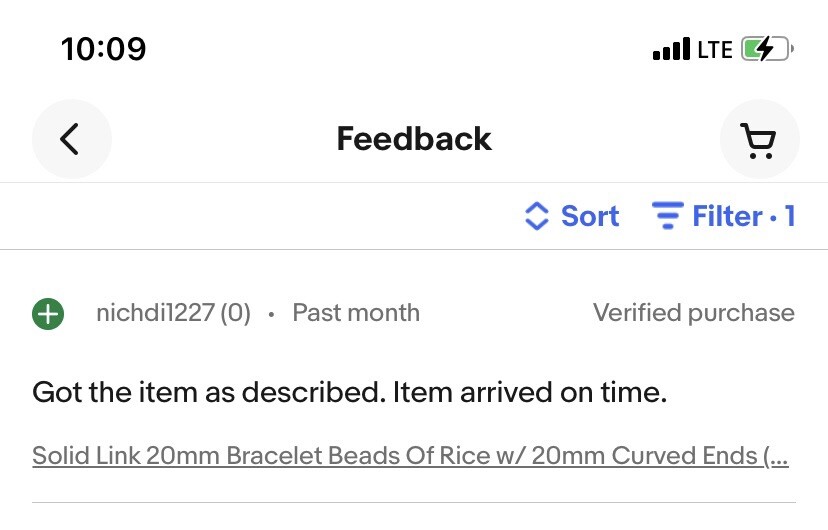The image size is (828, 530).
Task: Tap the Past month timestamp
Action: coord(356,313)
